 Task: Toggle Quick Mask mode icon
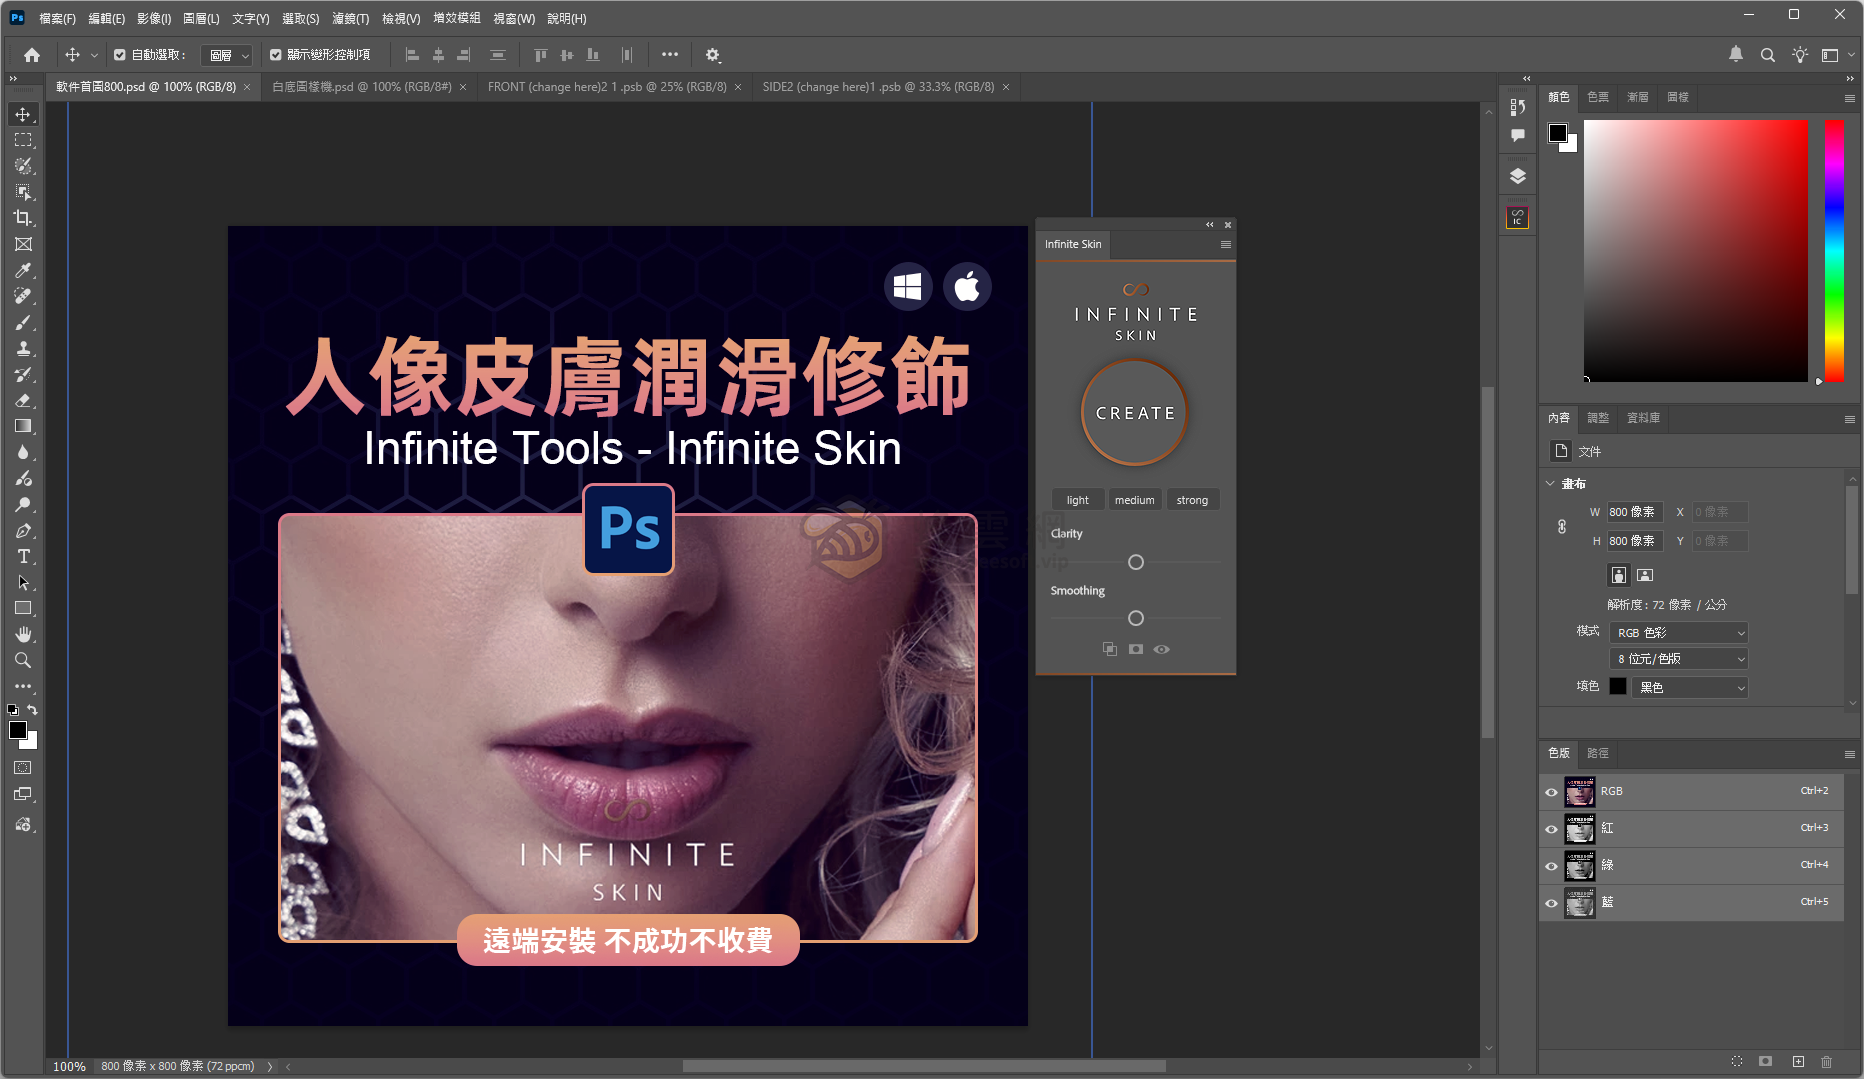pos(23,768)
